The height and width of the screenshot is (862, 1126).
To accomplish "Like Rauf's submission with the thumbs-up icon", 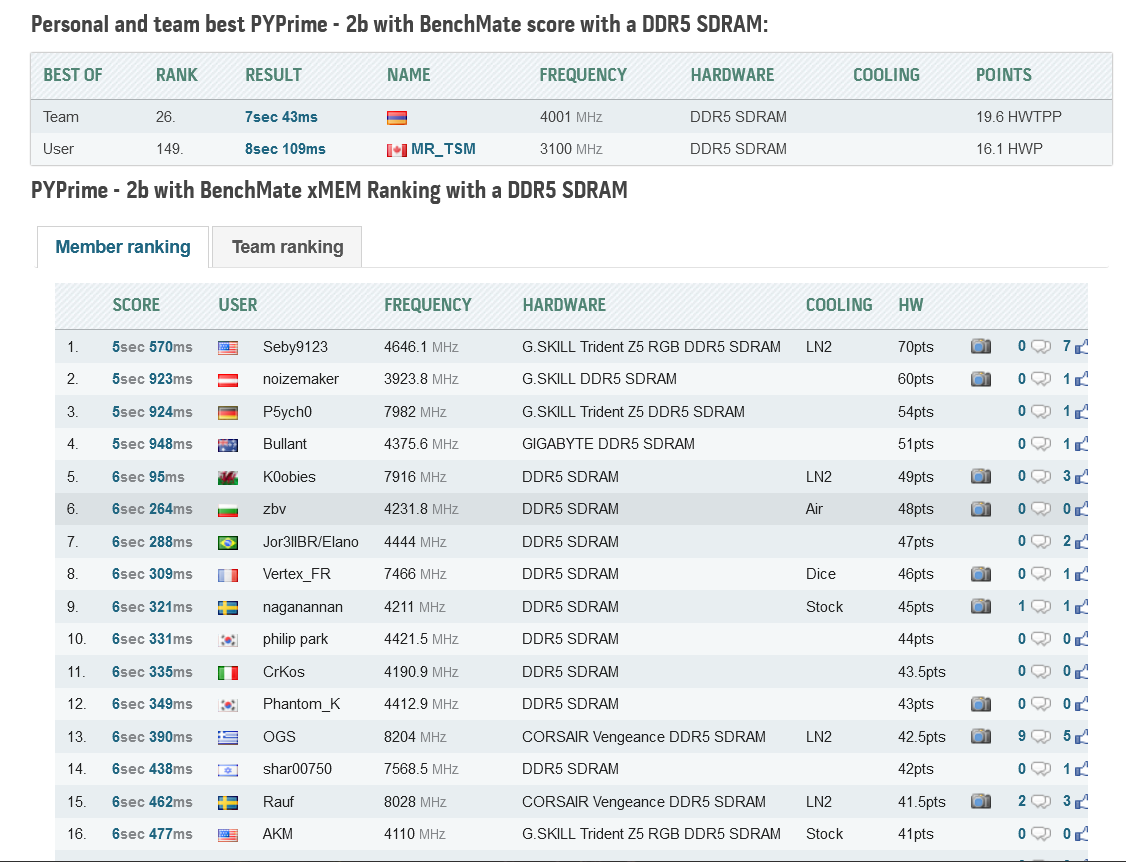I will click(x=1081, y=802).
